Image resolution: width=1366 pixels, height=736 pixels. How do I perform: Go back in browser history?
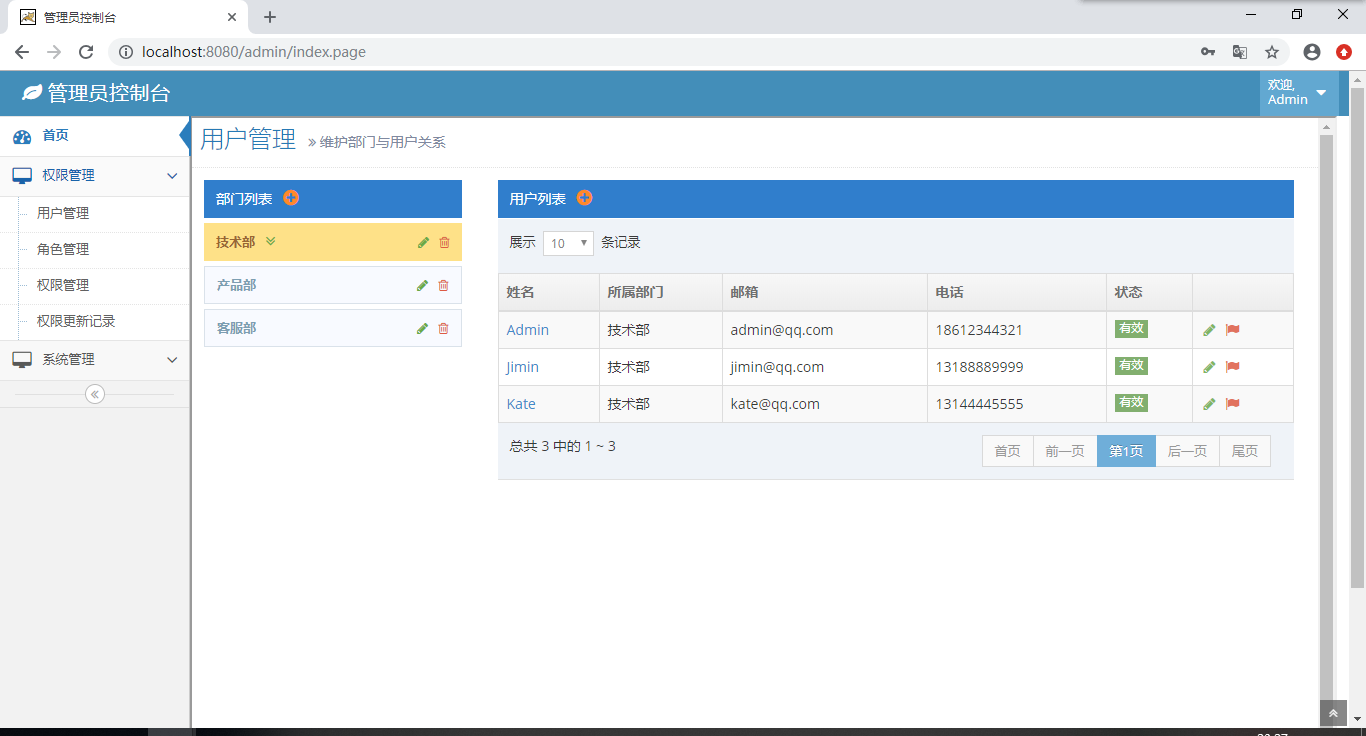pyautogui.click(x=22, y=52)
